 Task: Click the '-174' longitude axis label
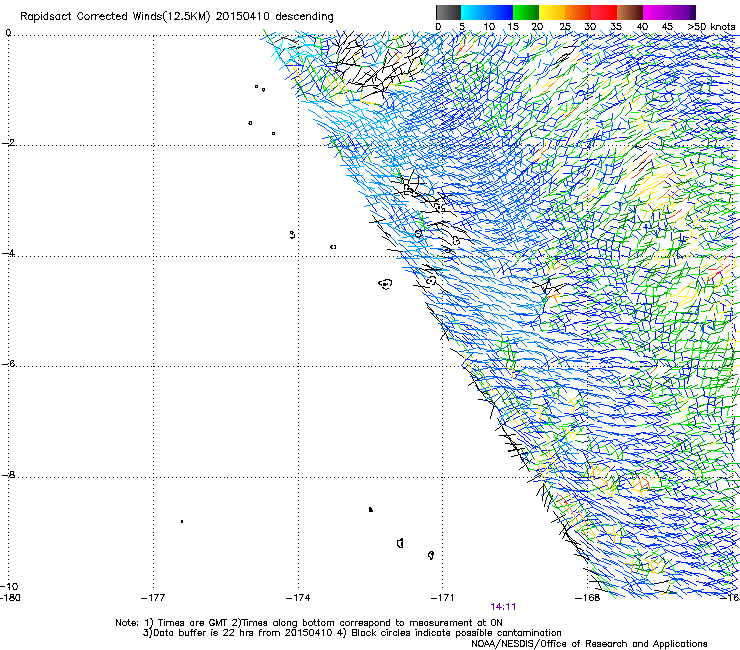[x=298, y=598]
